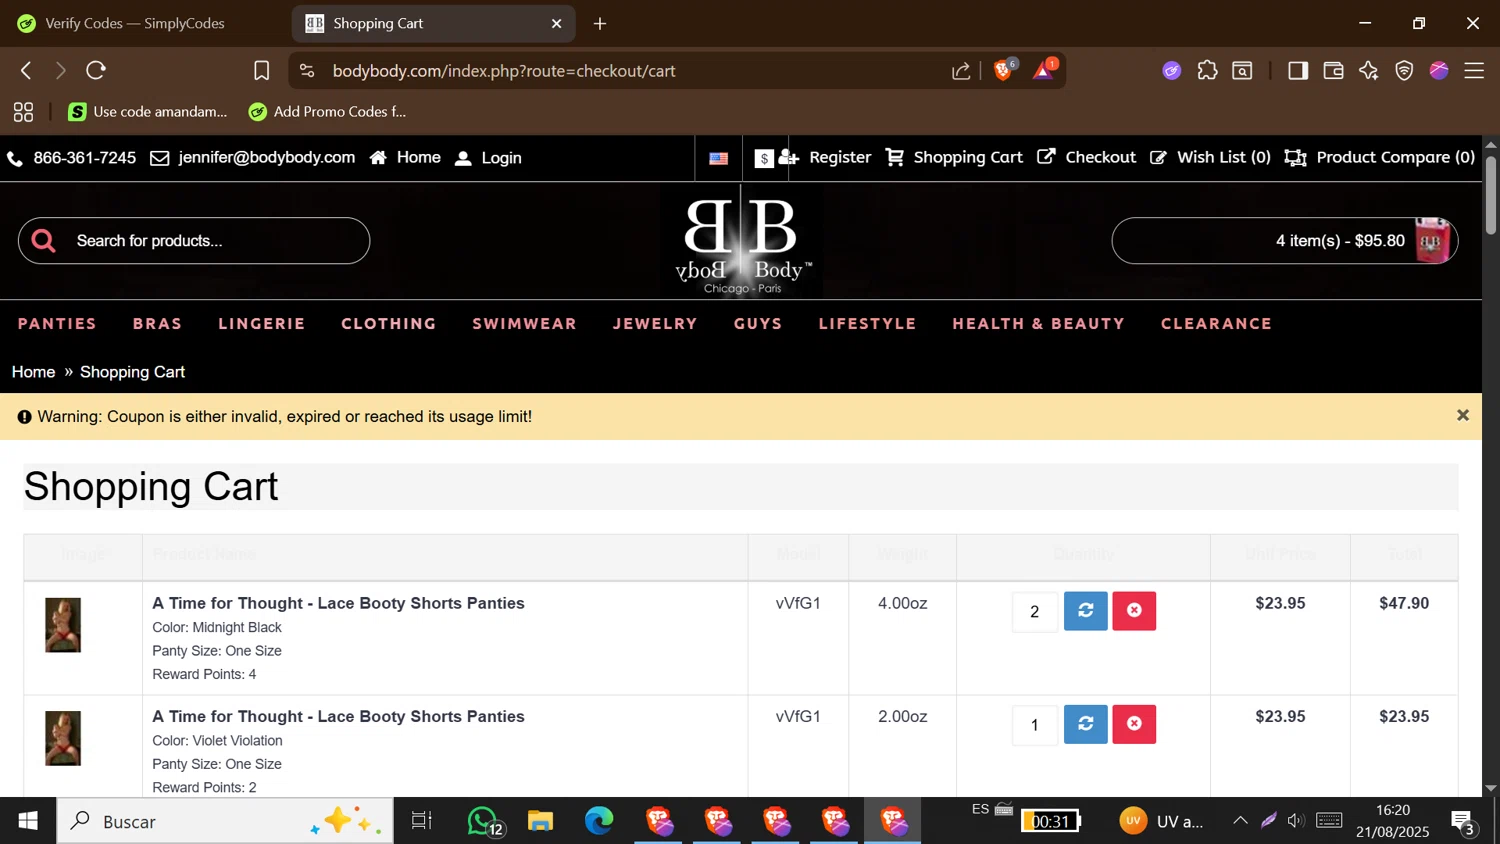
Task: Click quantity field showing 1
Action: pos(1035,725)
